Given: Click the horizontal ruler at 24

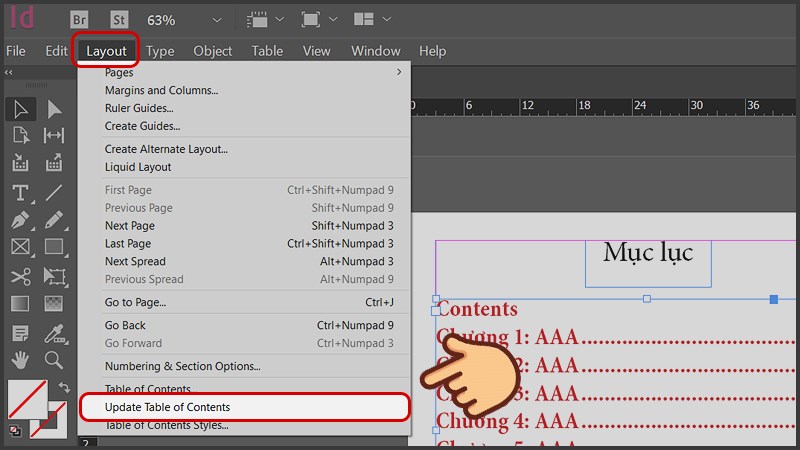Looking at the screenshot, I should pos(640,106).
